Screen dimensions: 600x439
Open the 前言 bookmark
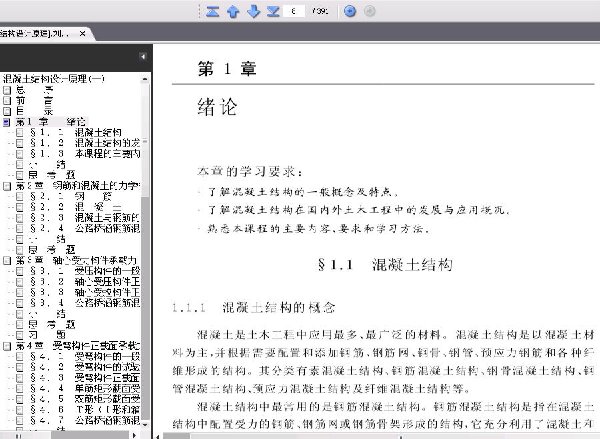pos(34,101)
